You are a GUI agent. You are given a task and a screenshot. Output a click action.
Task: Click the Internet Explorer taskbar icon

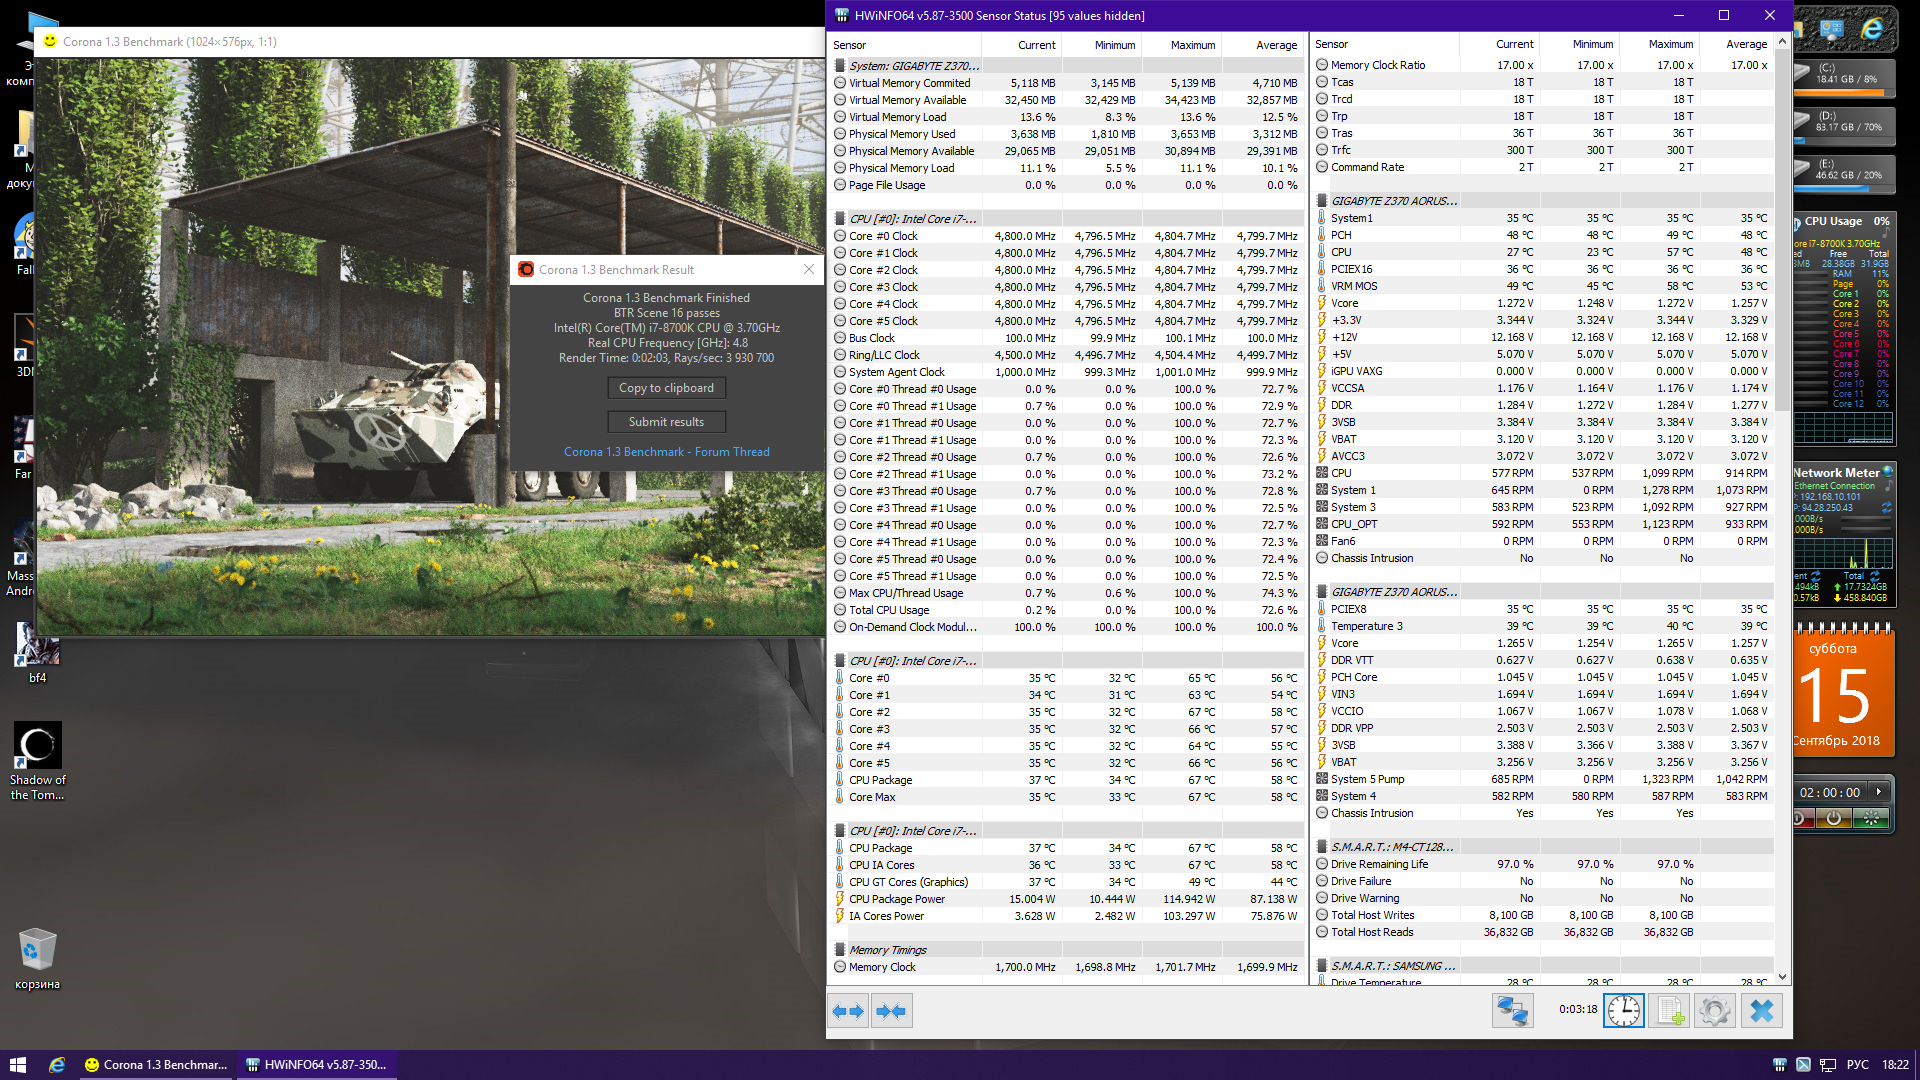click(x=57, y=1065)
